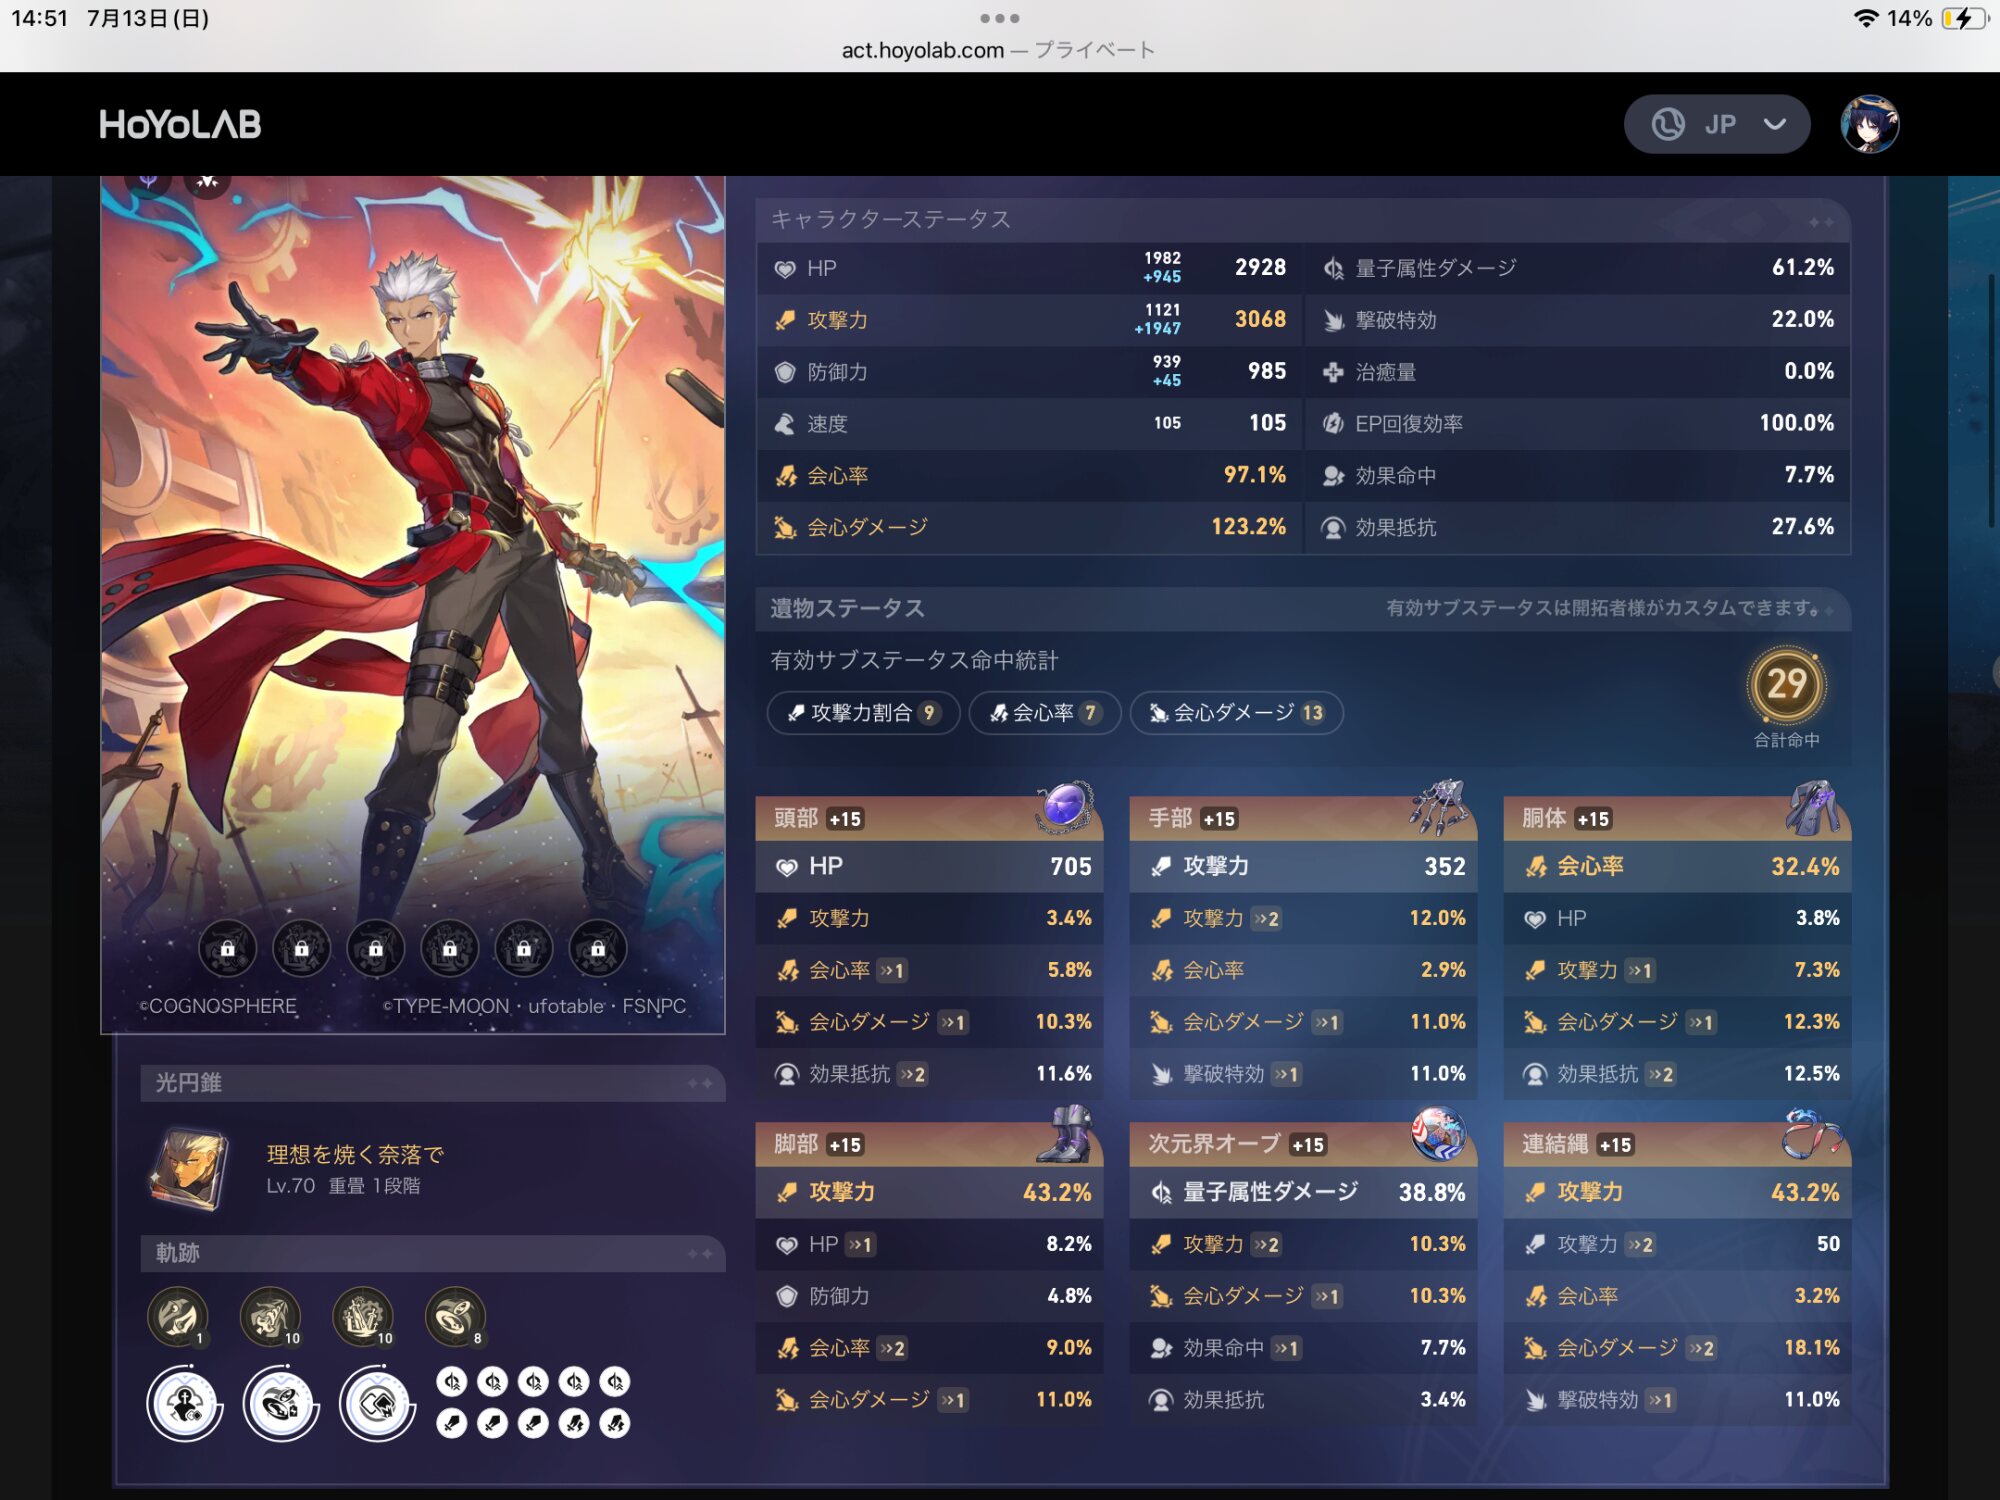The height and width of the screenshot is (1500, 2000).
Task: Click the 軌跡 section header
Action: 433,1253
